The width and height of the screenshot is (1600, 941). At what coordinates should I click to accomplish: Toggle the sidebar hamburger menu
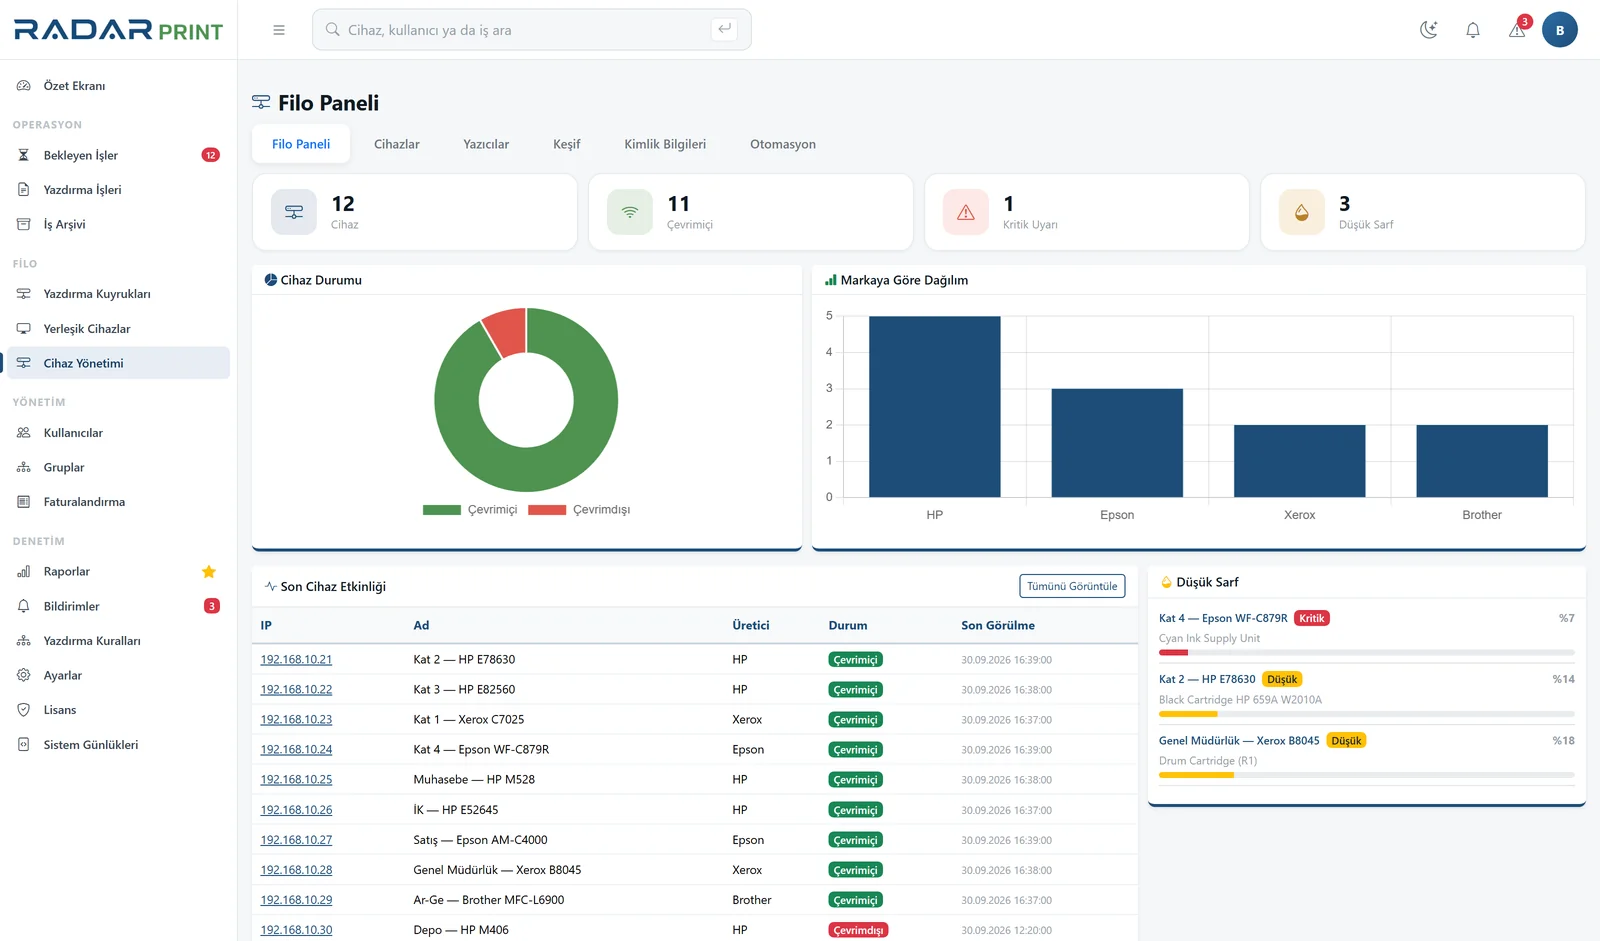pos(279,30)
